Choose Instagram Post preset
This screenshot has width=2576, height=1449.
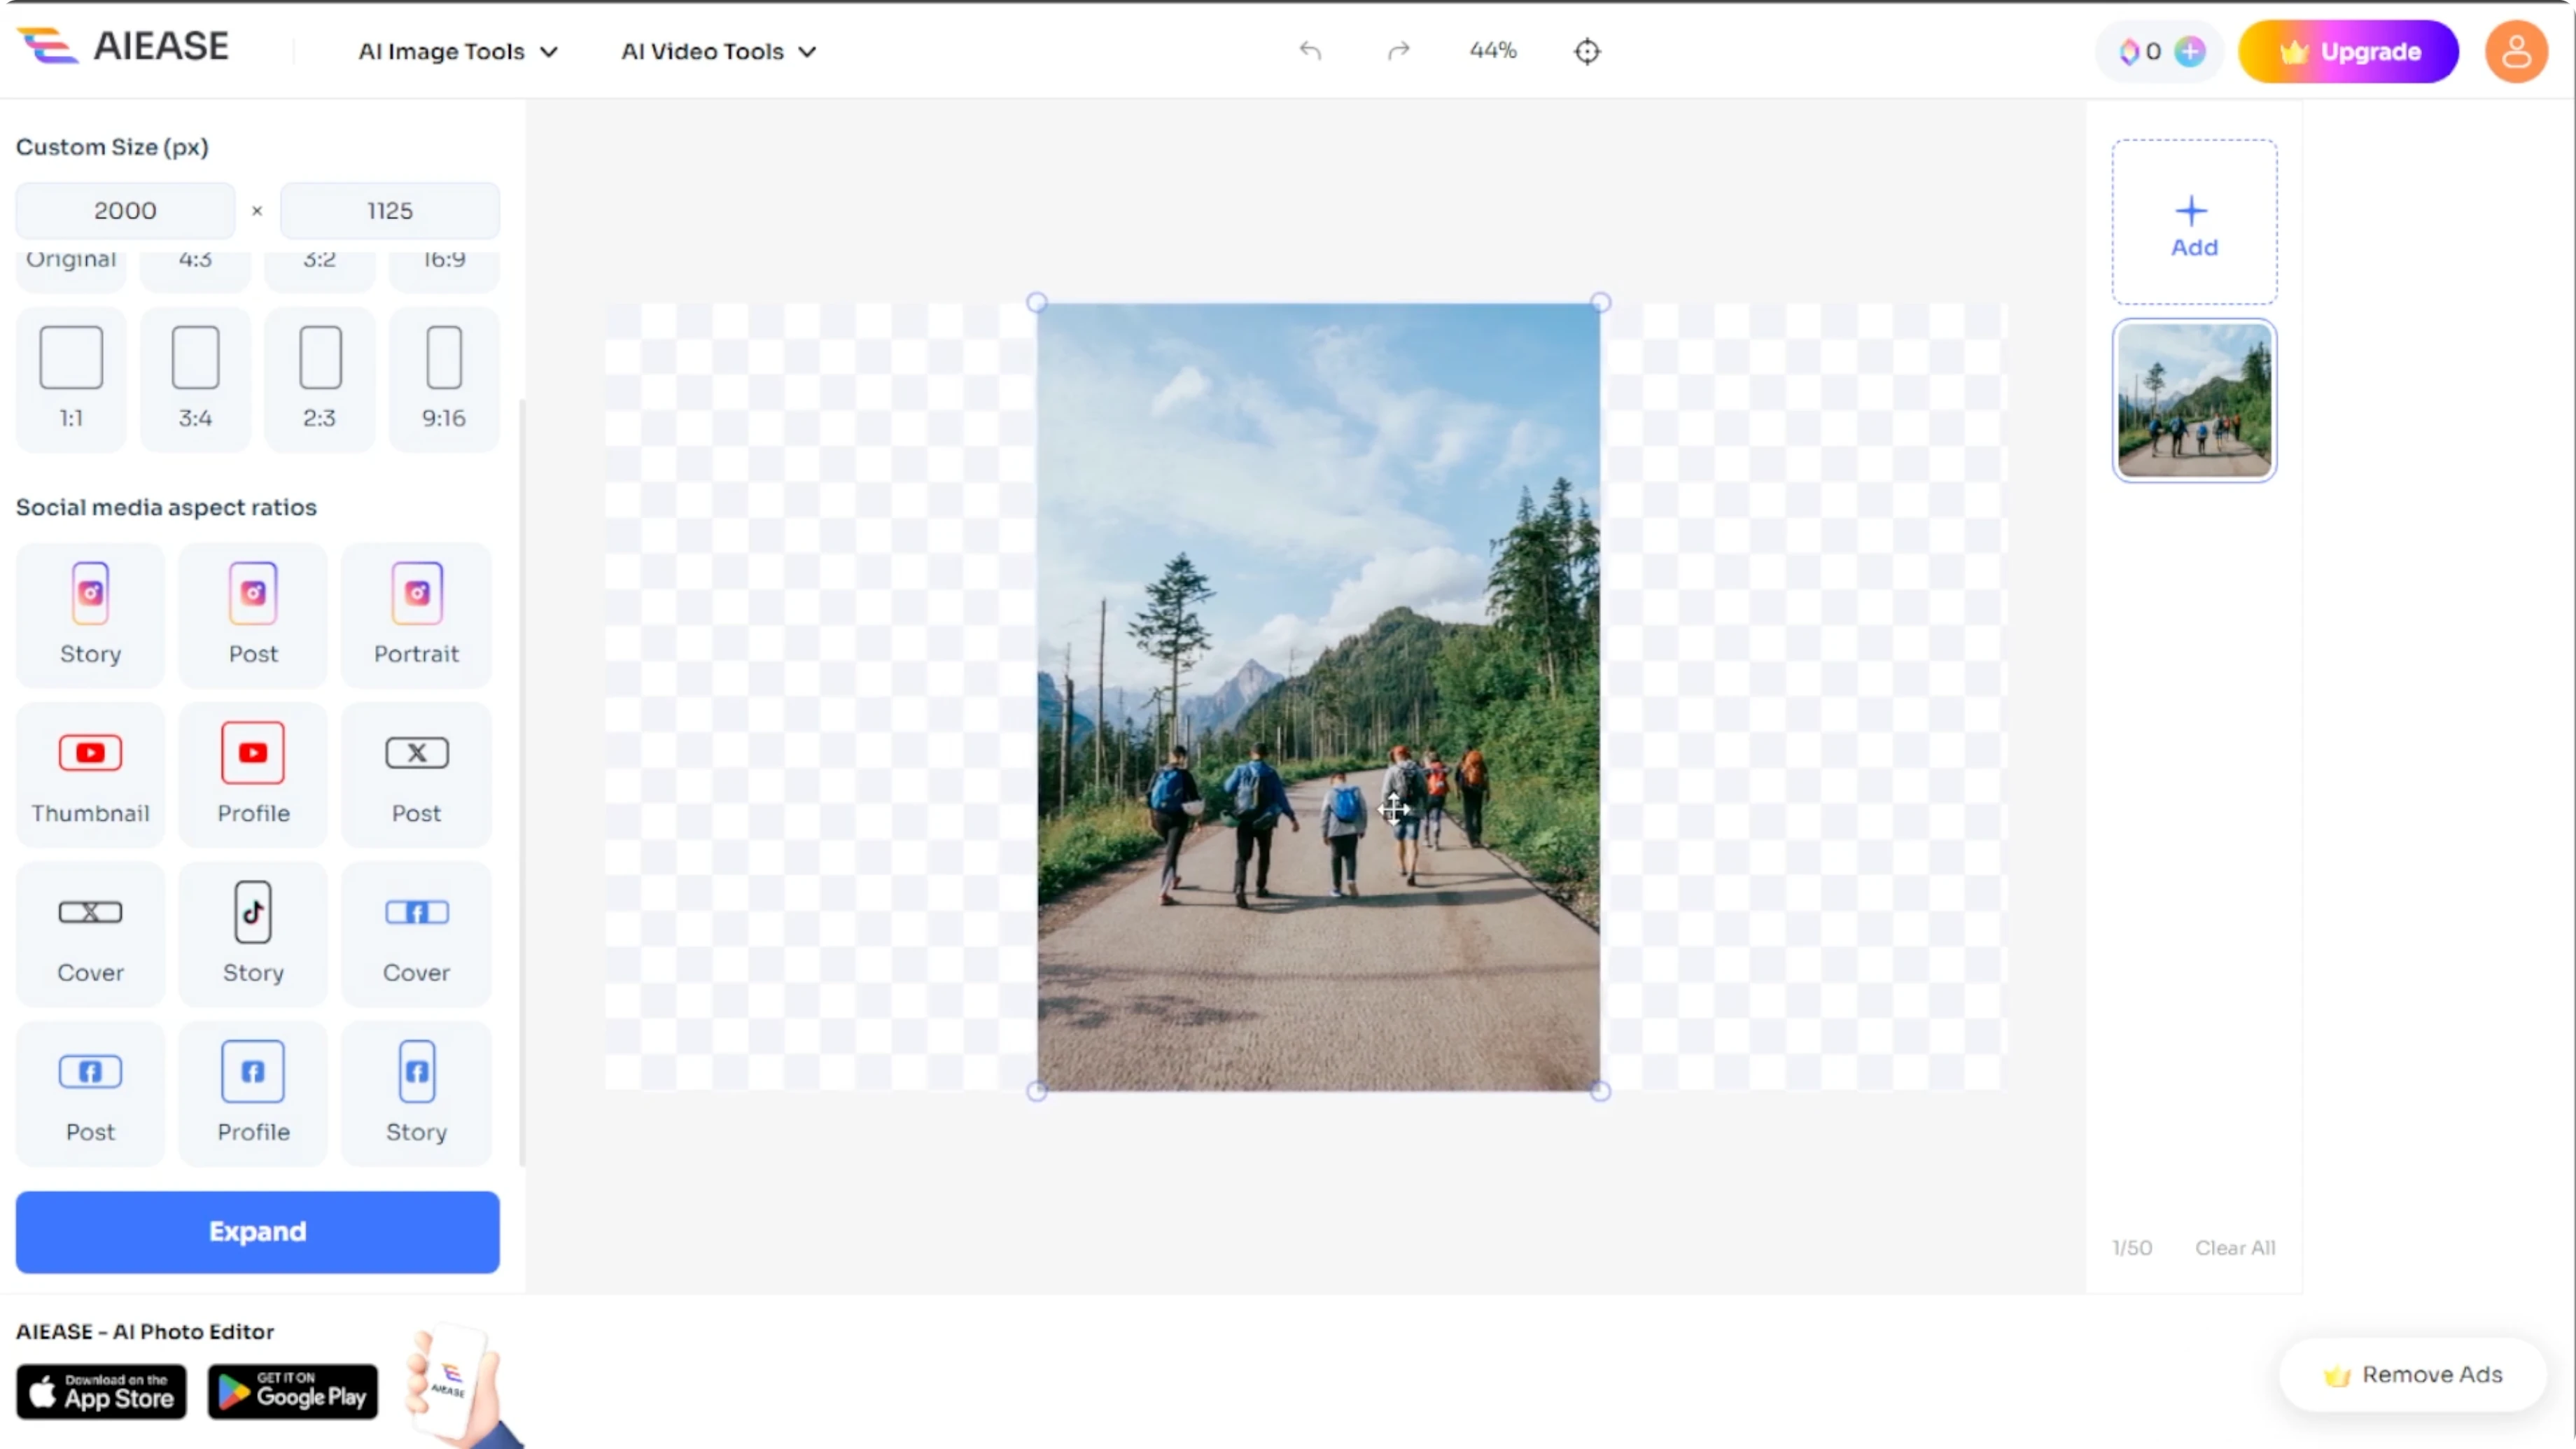[x=253, y=615]
